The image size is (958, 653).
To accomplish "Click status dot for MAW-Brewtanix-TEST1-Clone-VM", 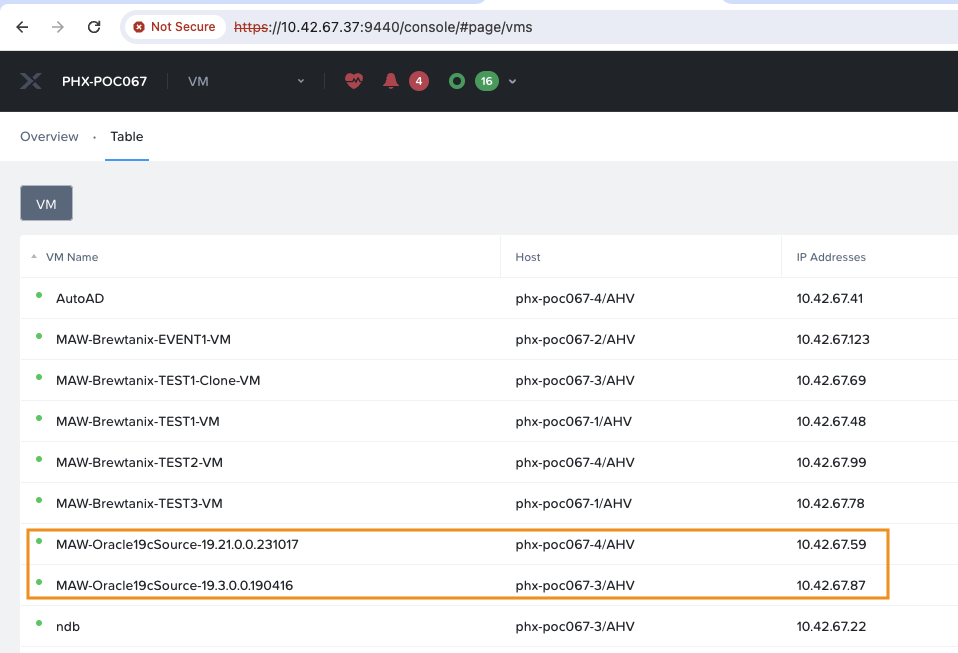I will click(x=39, y=377).
